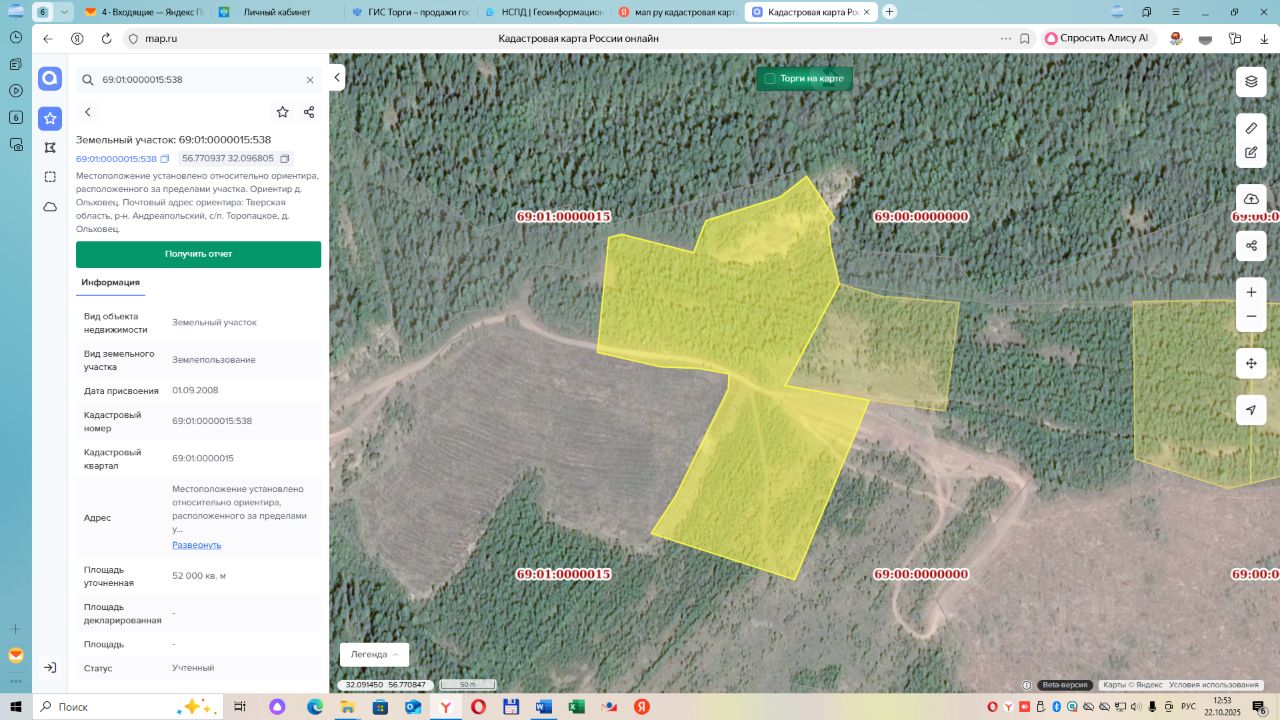Click the login icon at sidebar bottom

tap(50, 667)
